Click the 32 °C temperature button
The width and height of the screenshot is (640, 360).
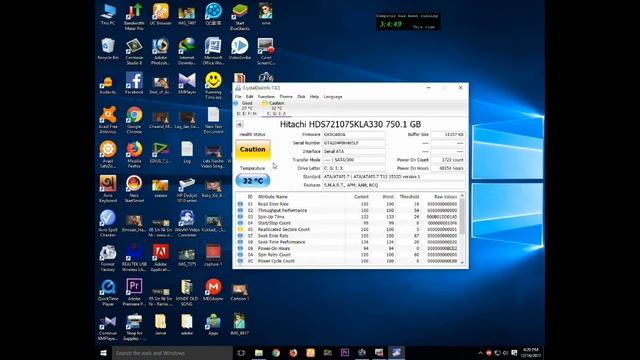click(x=253, y=180)
